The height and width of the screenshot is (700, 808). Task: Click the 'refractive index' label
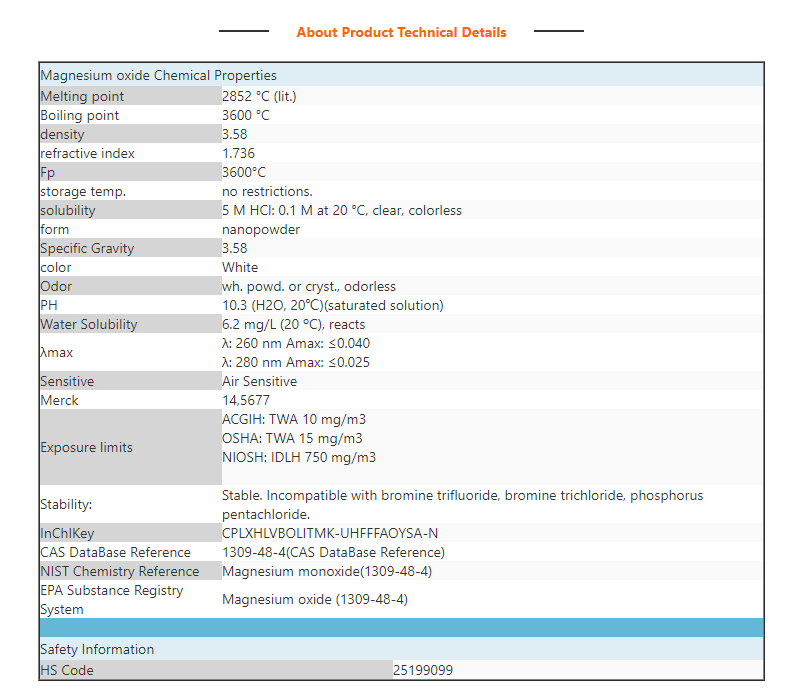point(87,154)
